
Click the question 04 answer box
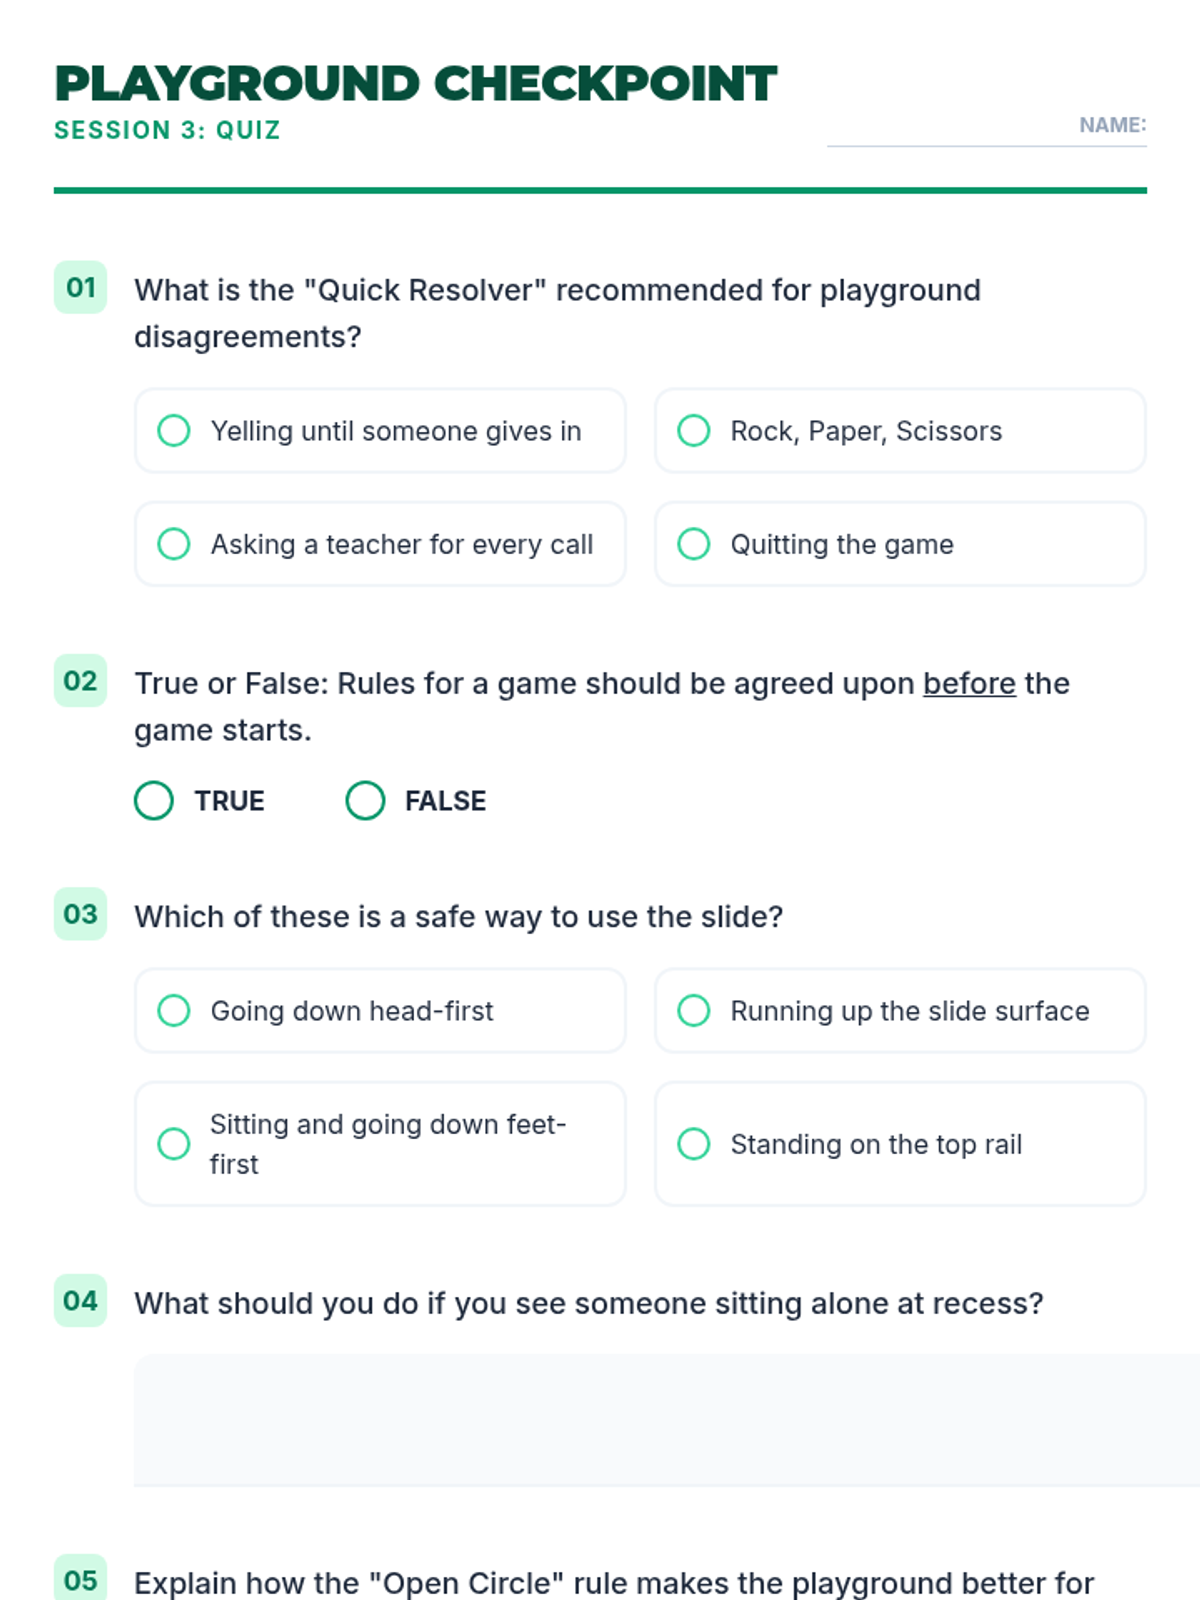tap(660, 1420)
